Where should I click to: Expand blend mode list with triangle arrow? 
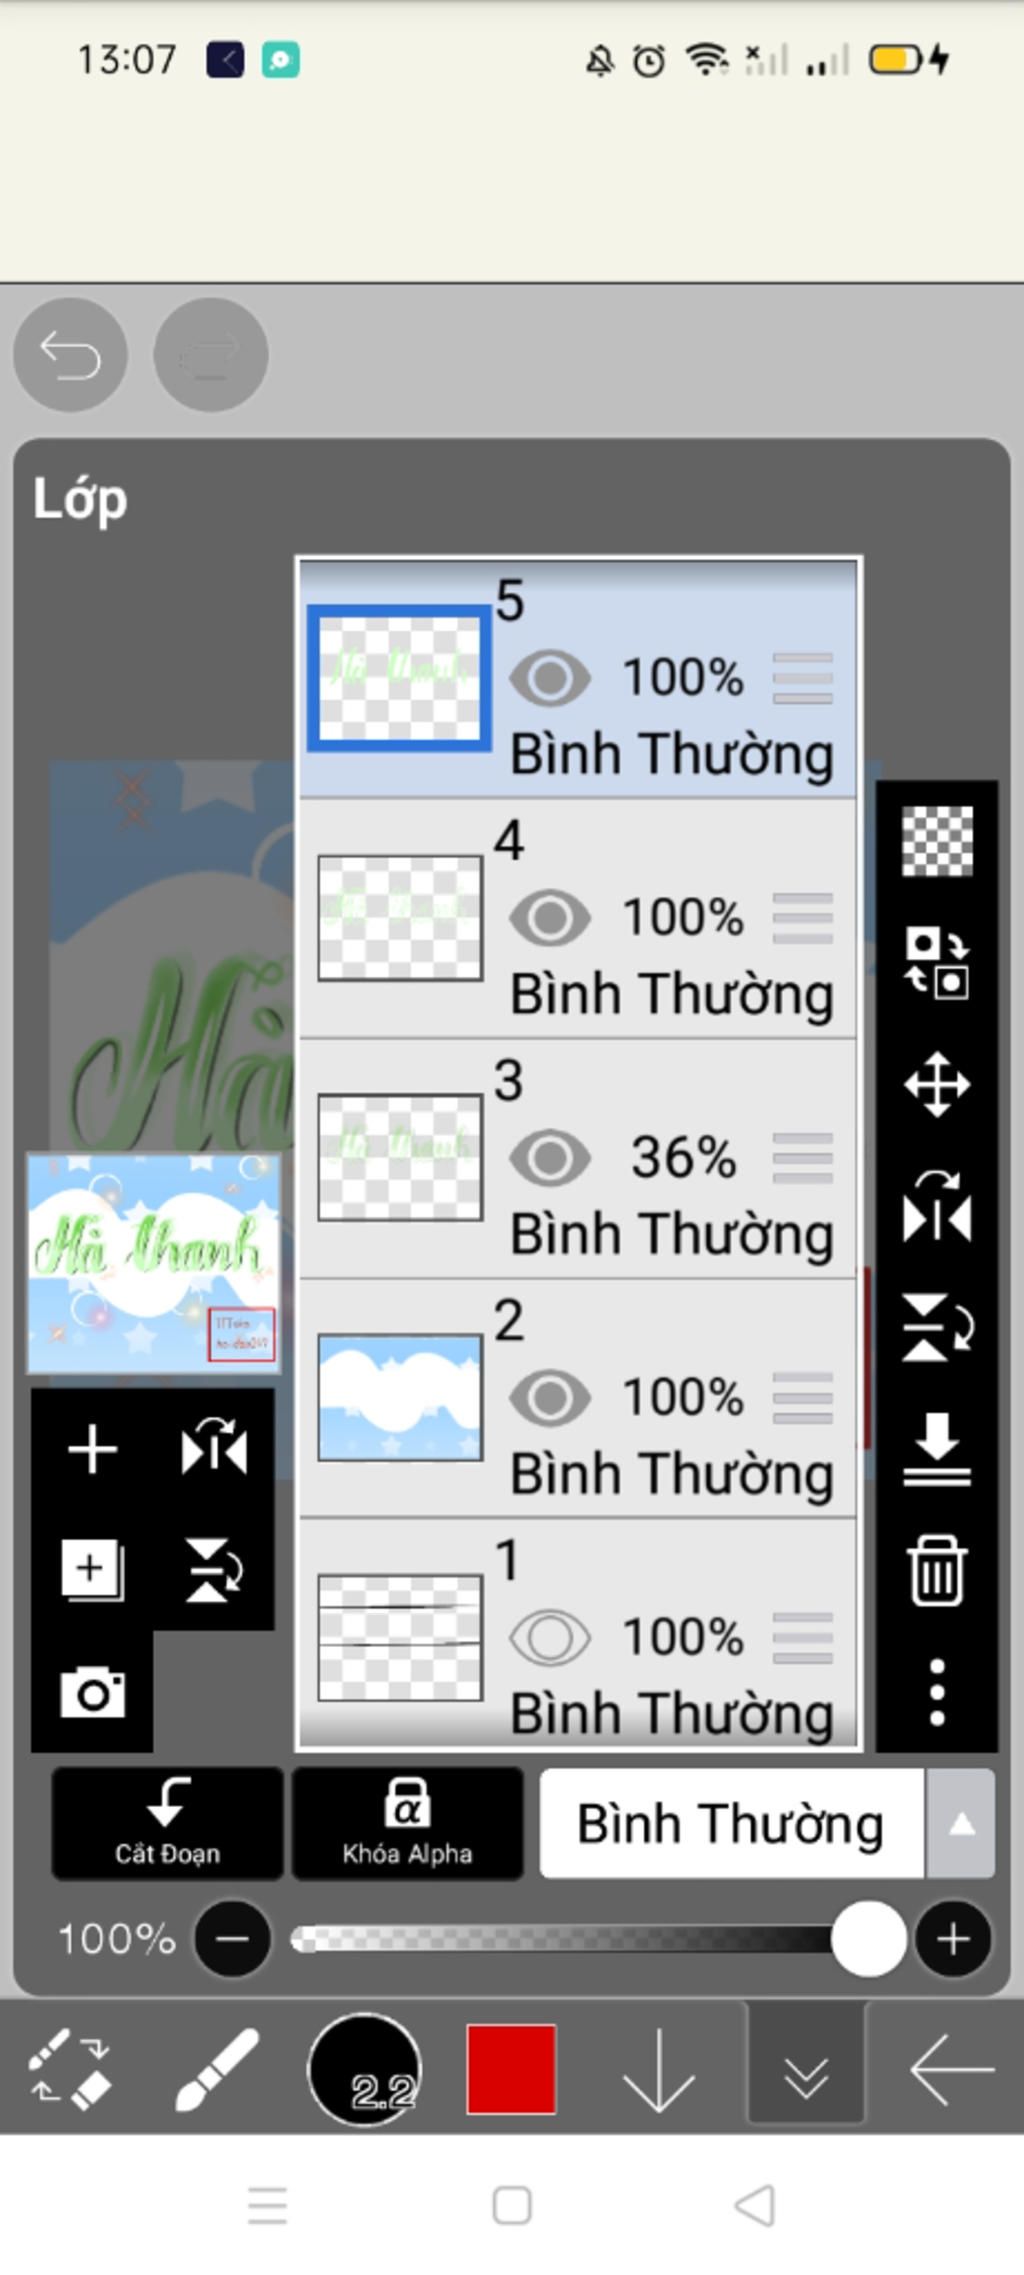(961, 1823)
